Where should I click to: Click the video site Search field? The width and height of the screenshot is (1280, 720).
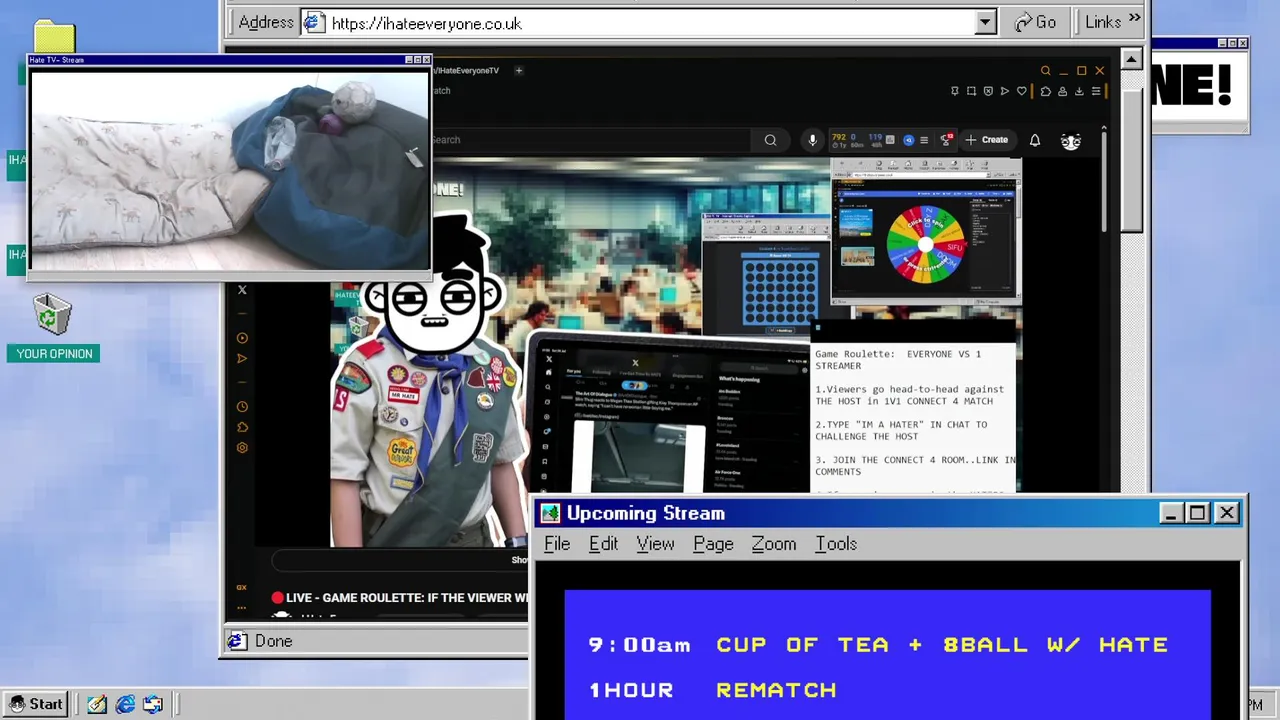pyautogui.click(x=590, y=140)
